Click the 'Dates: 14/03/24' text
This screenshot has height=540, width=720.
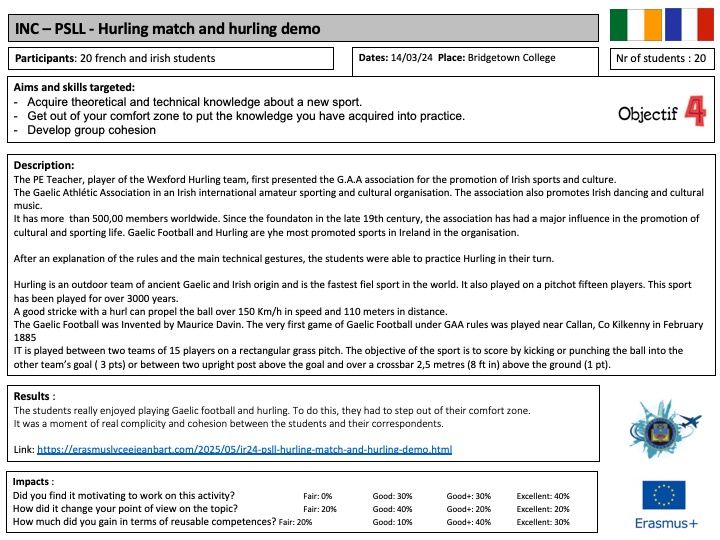coord(395,58)
